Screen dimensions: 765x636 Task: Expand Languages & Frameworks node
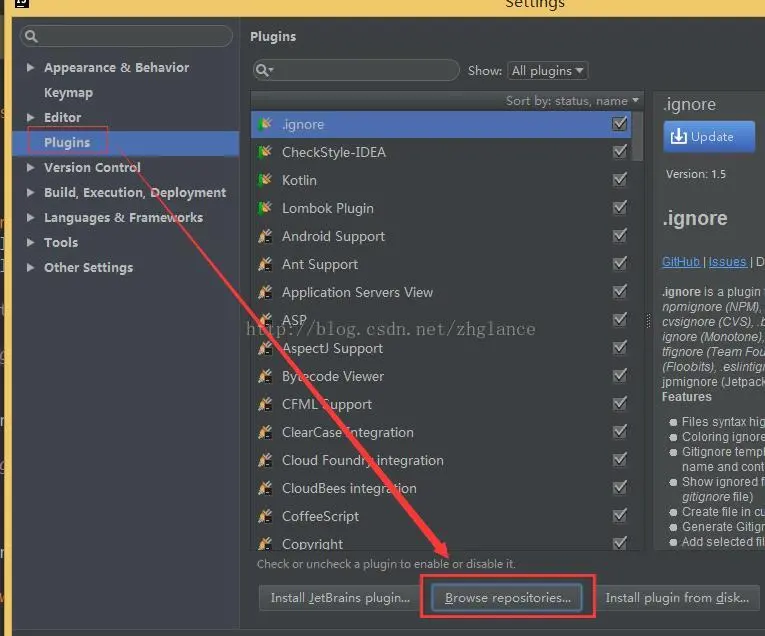click(x=30, y=217)
